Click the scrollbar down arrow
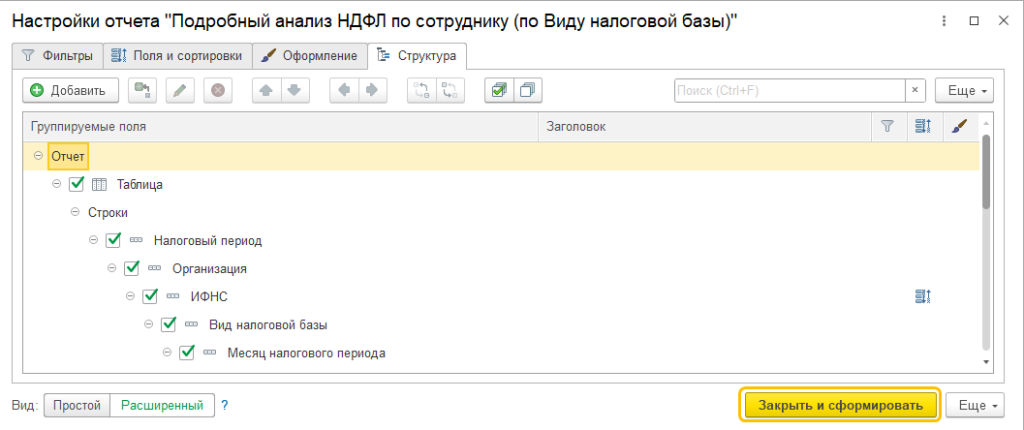The height and width of the screenshot is (430, 1024). pos(986,361)
